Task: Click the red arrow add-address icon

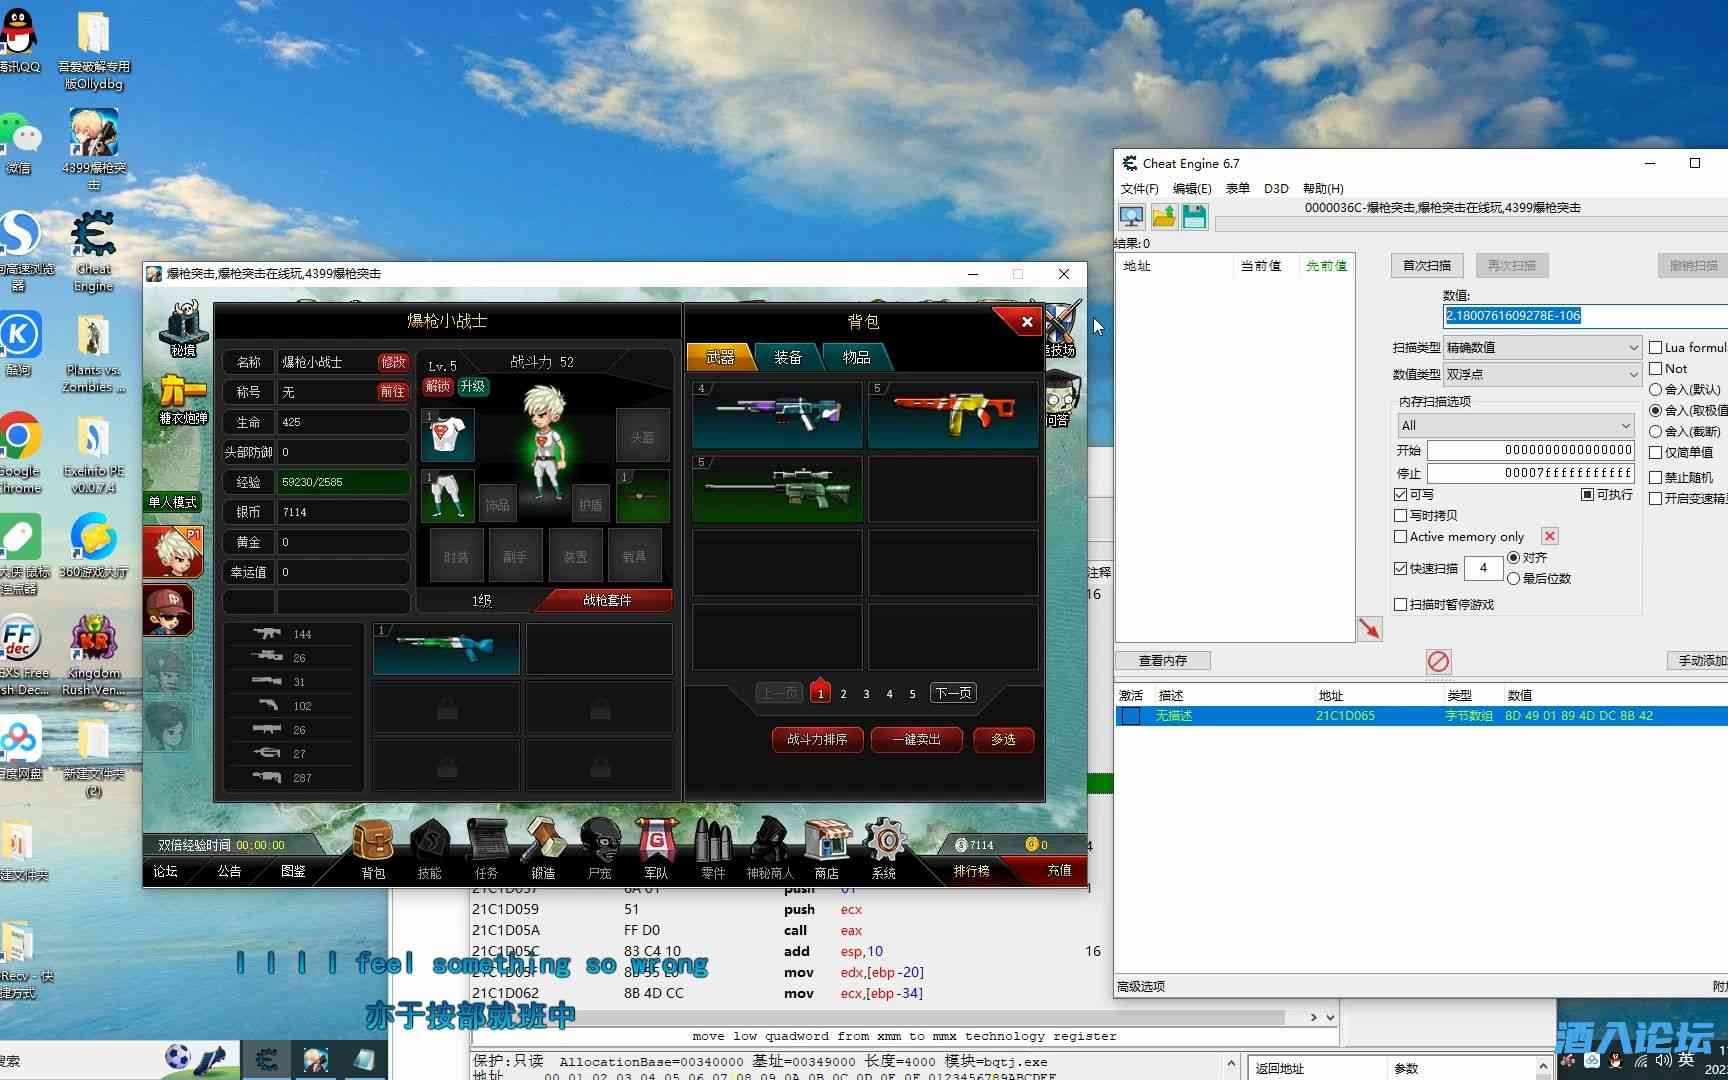Action: pos(1369,628)
